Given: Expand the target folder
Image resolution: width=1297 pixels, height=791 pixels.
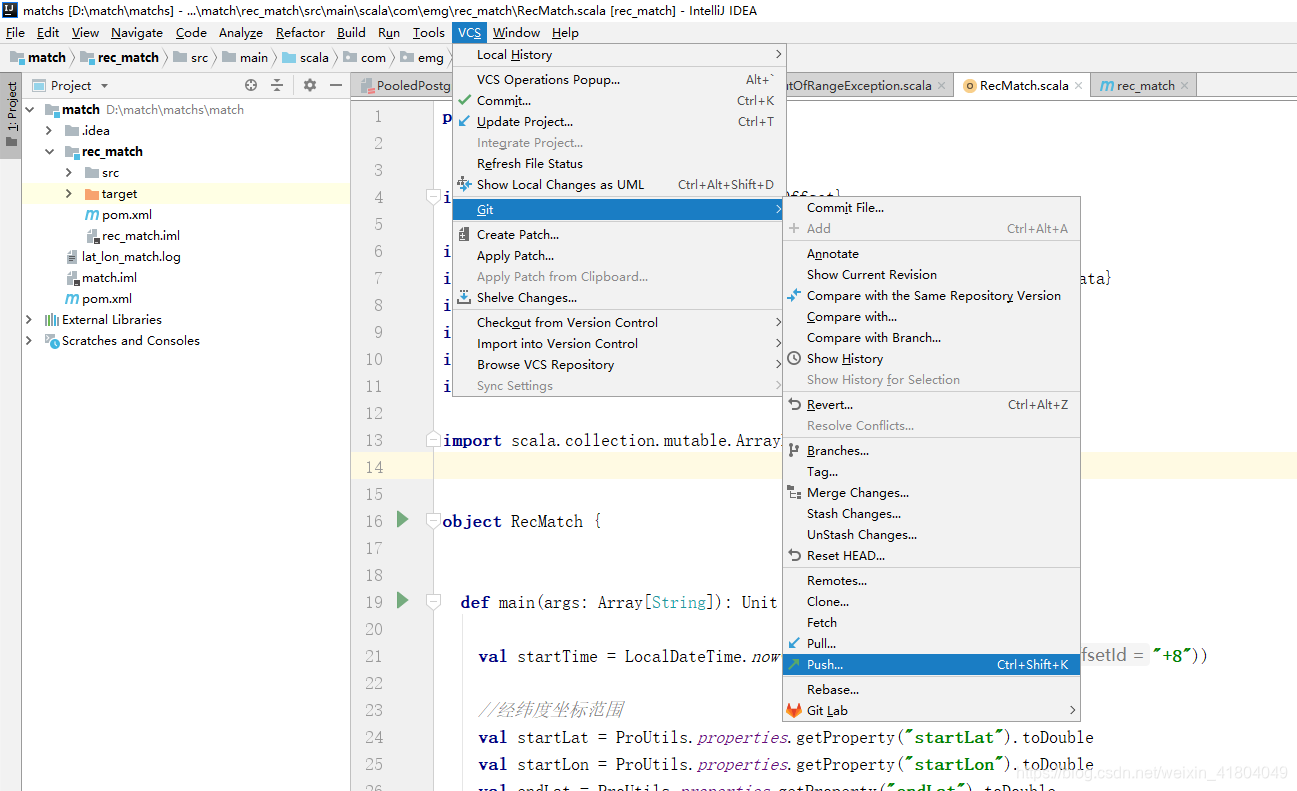Looking at the screenshot, I should pyautogui.click(x=69, y=194).
